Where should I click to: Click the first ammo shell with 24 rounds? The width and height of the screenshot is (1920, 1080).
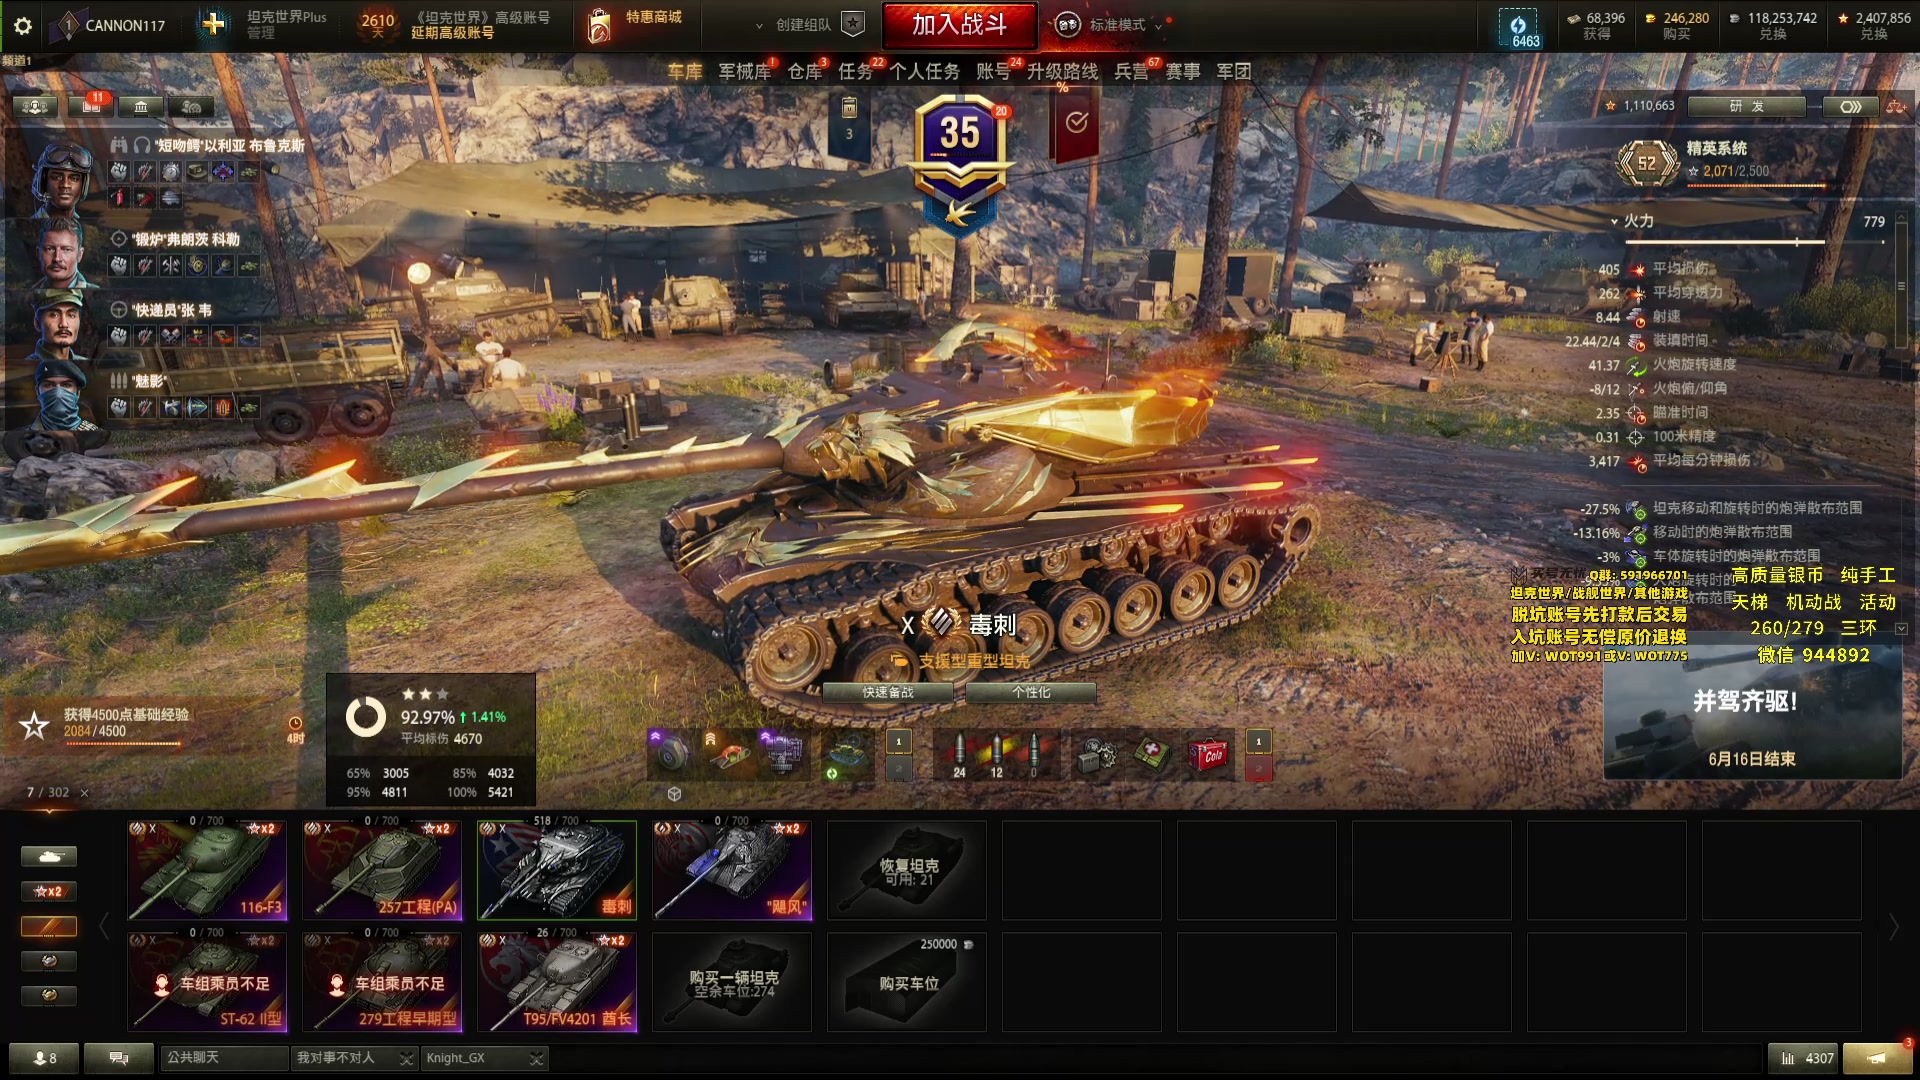click(959, 755)
